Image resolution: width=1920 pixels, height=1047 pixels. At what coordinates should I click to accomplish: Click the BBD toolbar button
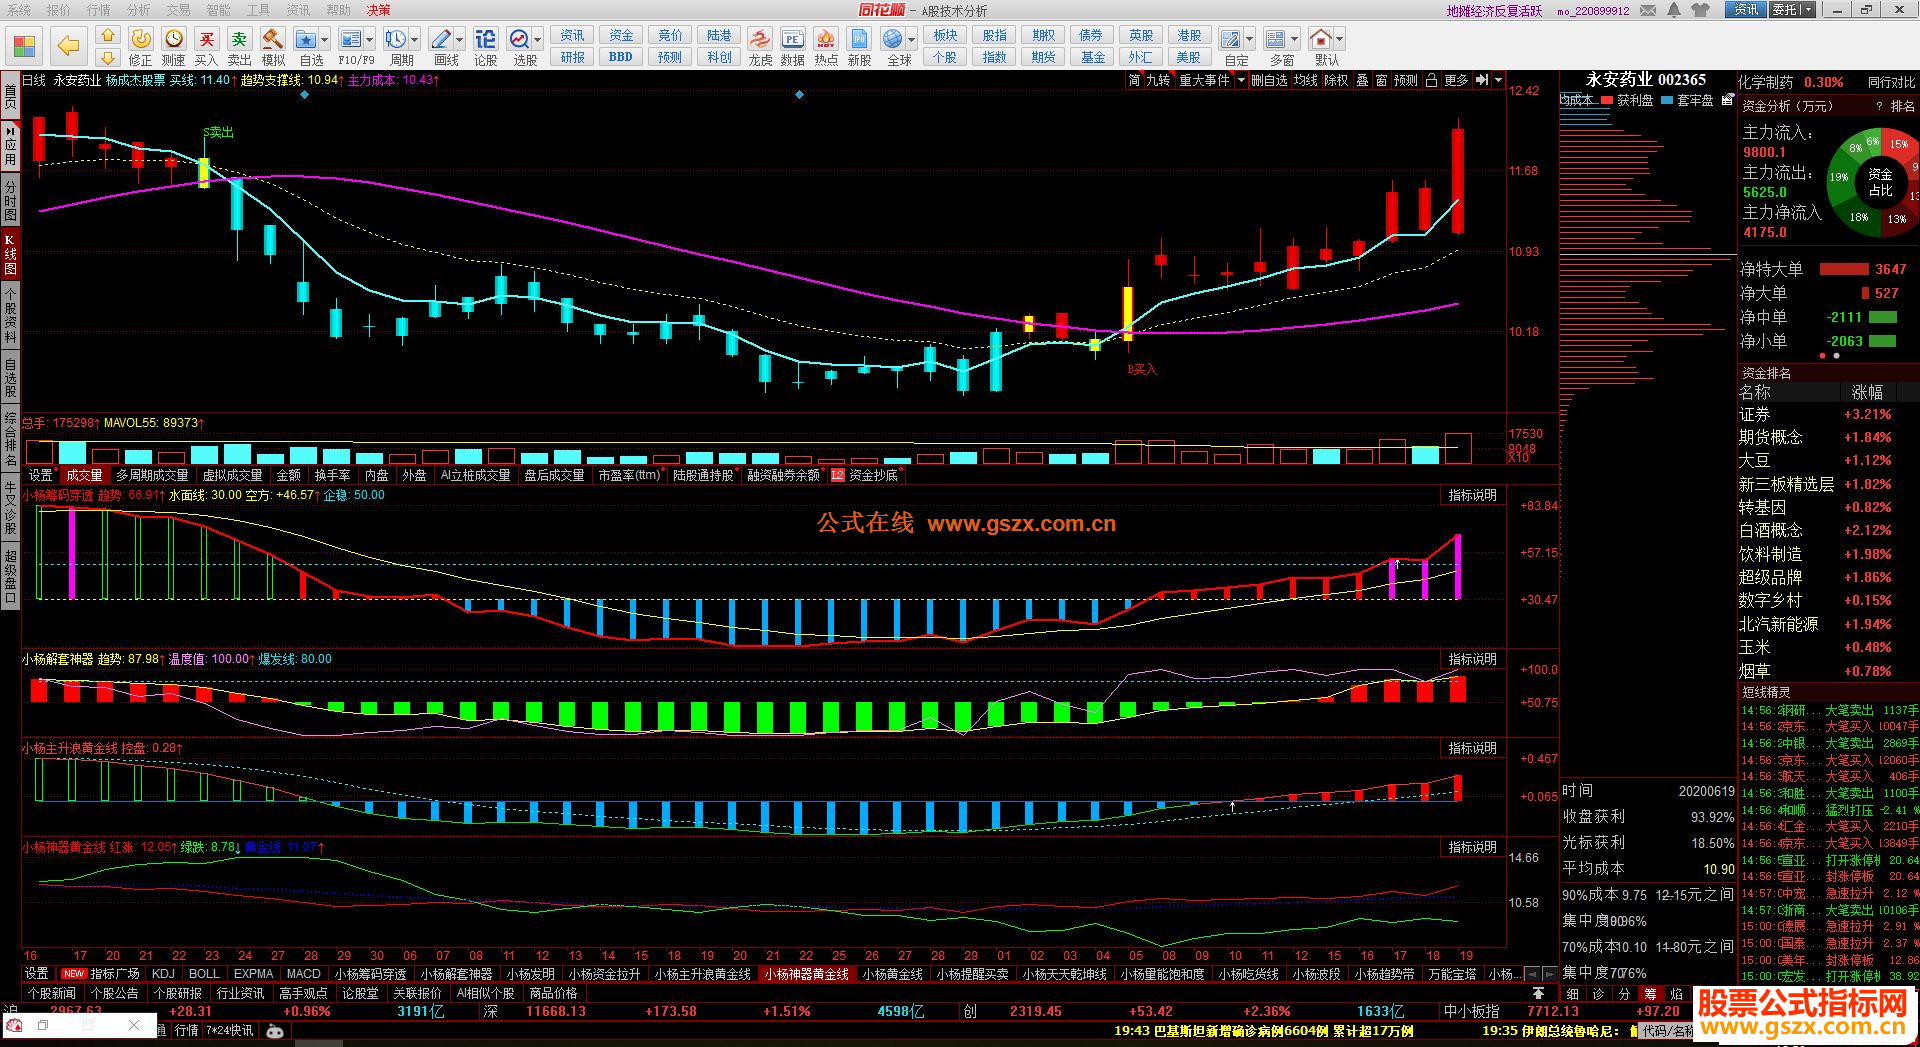[621, 57]
